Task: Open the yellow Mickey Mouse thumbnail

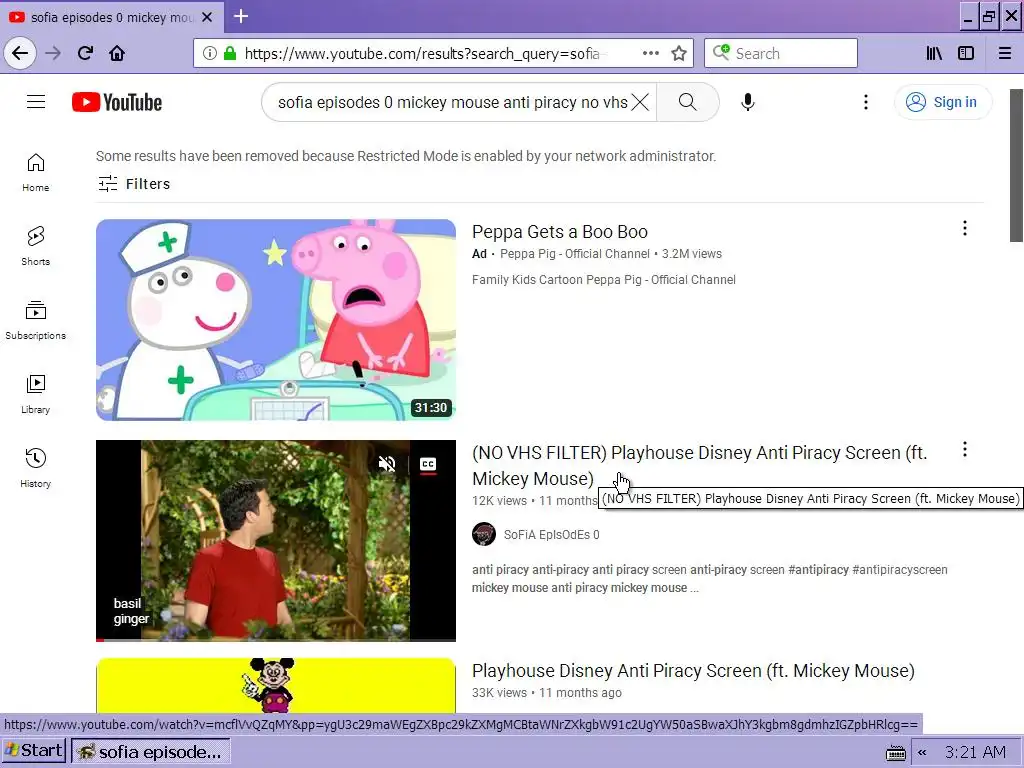Action: 276,685
